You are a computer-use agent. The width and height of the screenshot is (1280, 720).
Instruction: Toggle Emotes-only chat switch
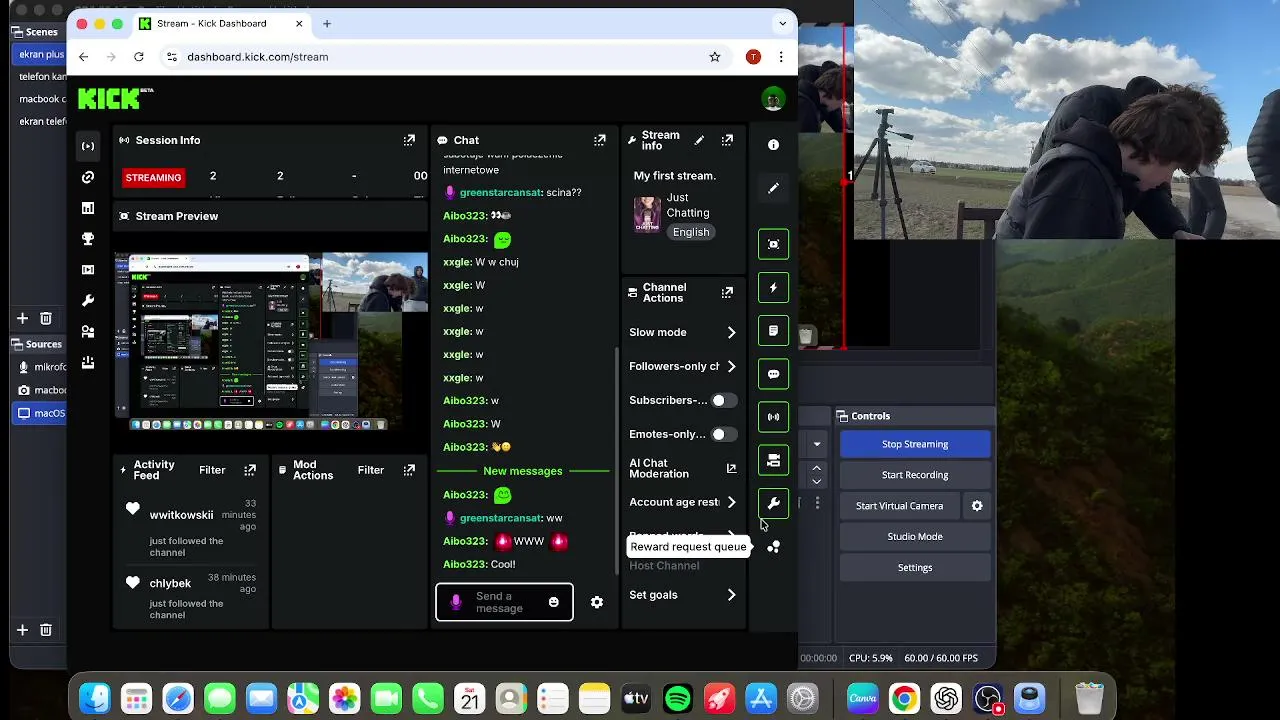click(723, 434)
